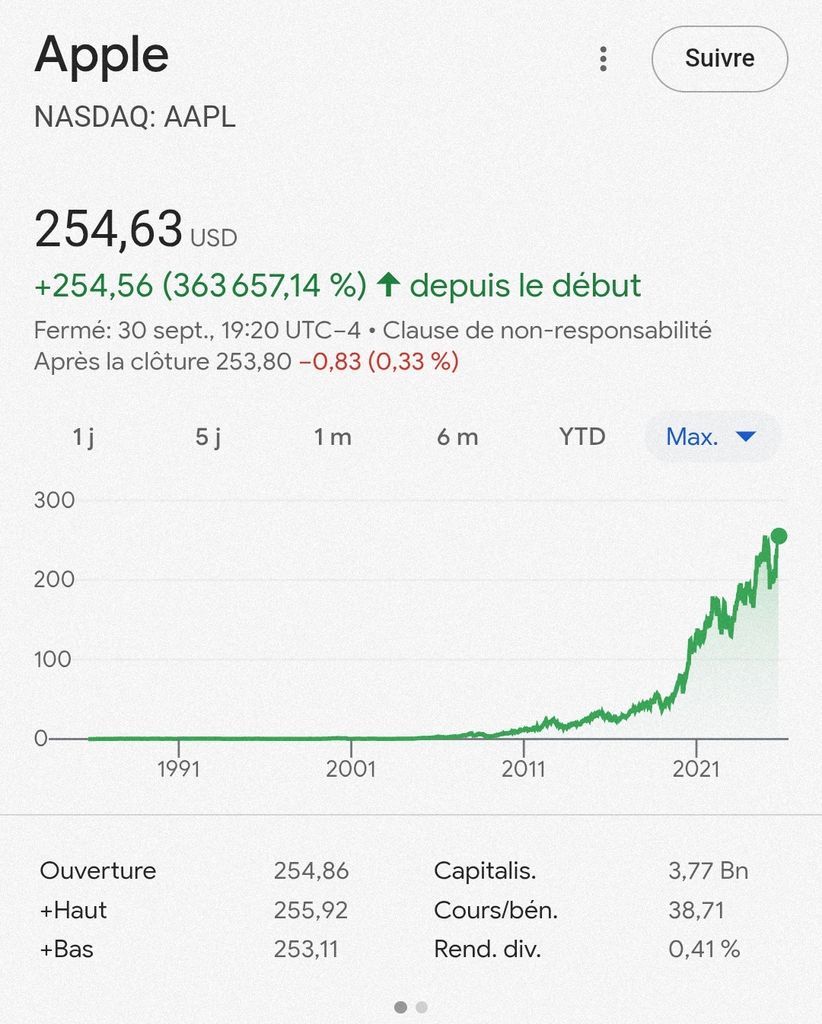Select the Cours/bén. statistic row

(496, 911)
